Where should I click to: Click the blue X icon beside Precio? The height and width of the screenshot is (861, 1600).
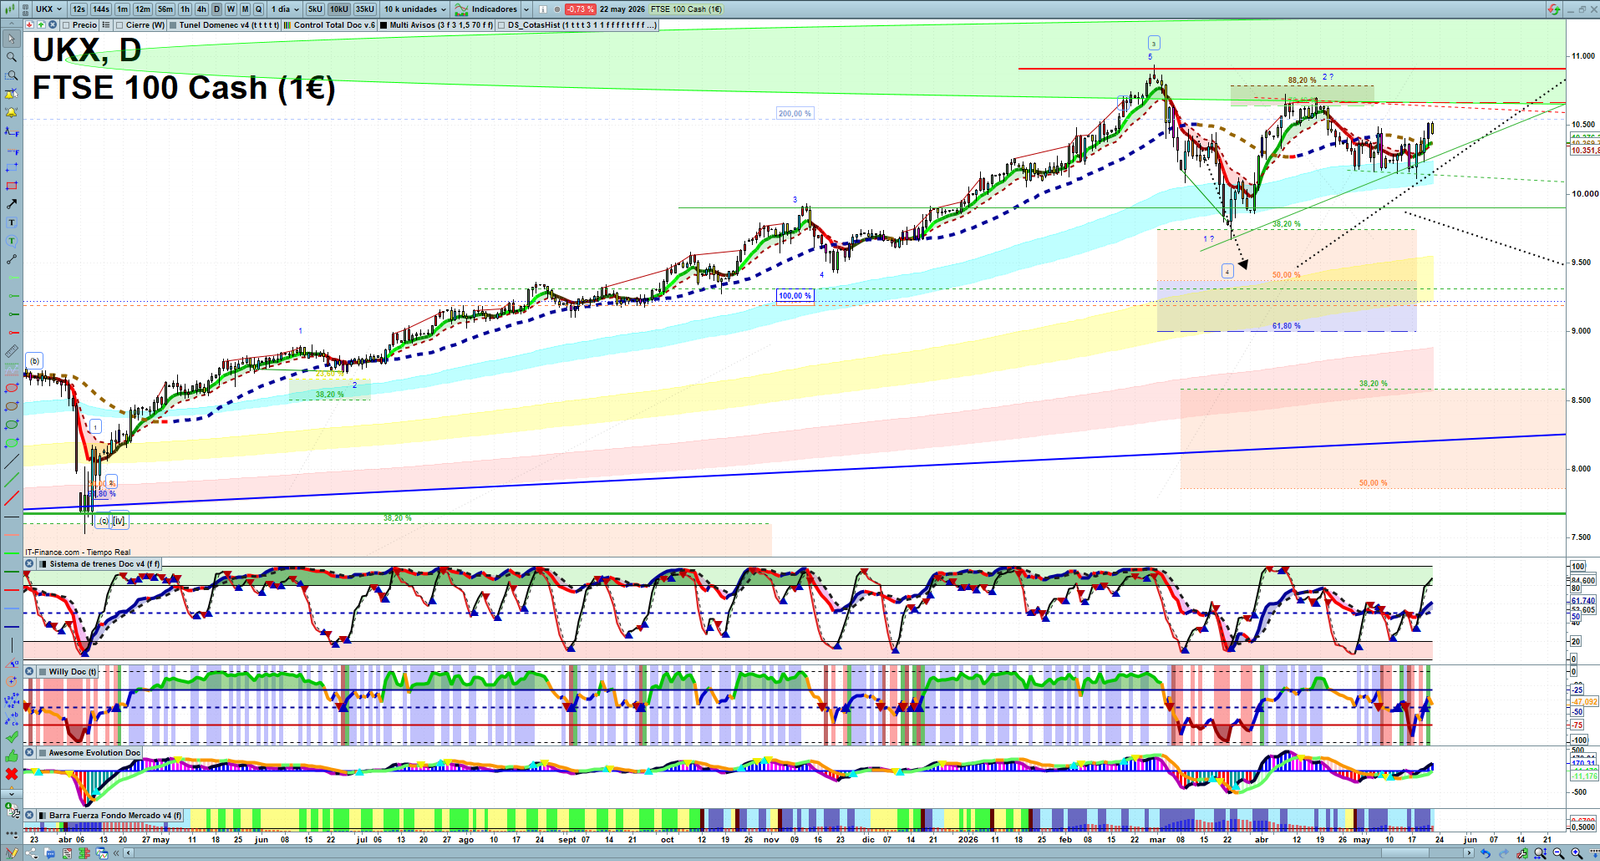pos(52,24)
